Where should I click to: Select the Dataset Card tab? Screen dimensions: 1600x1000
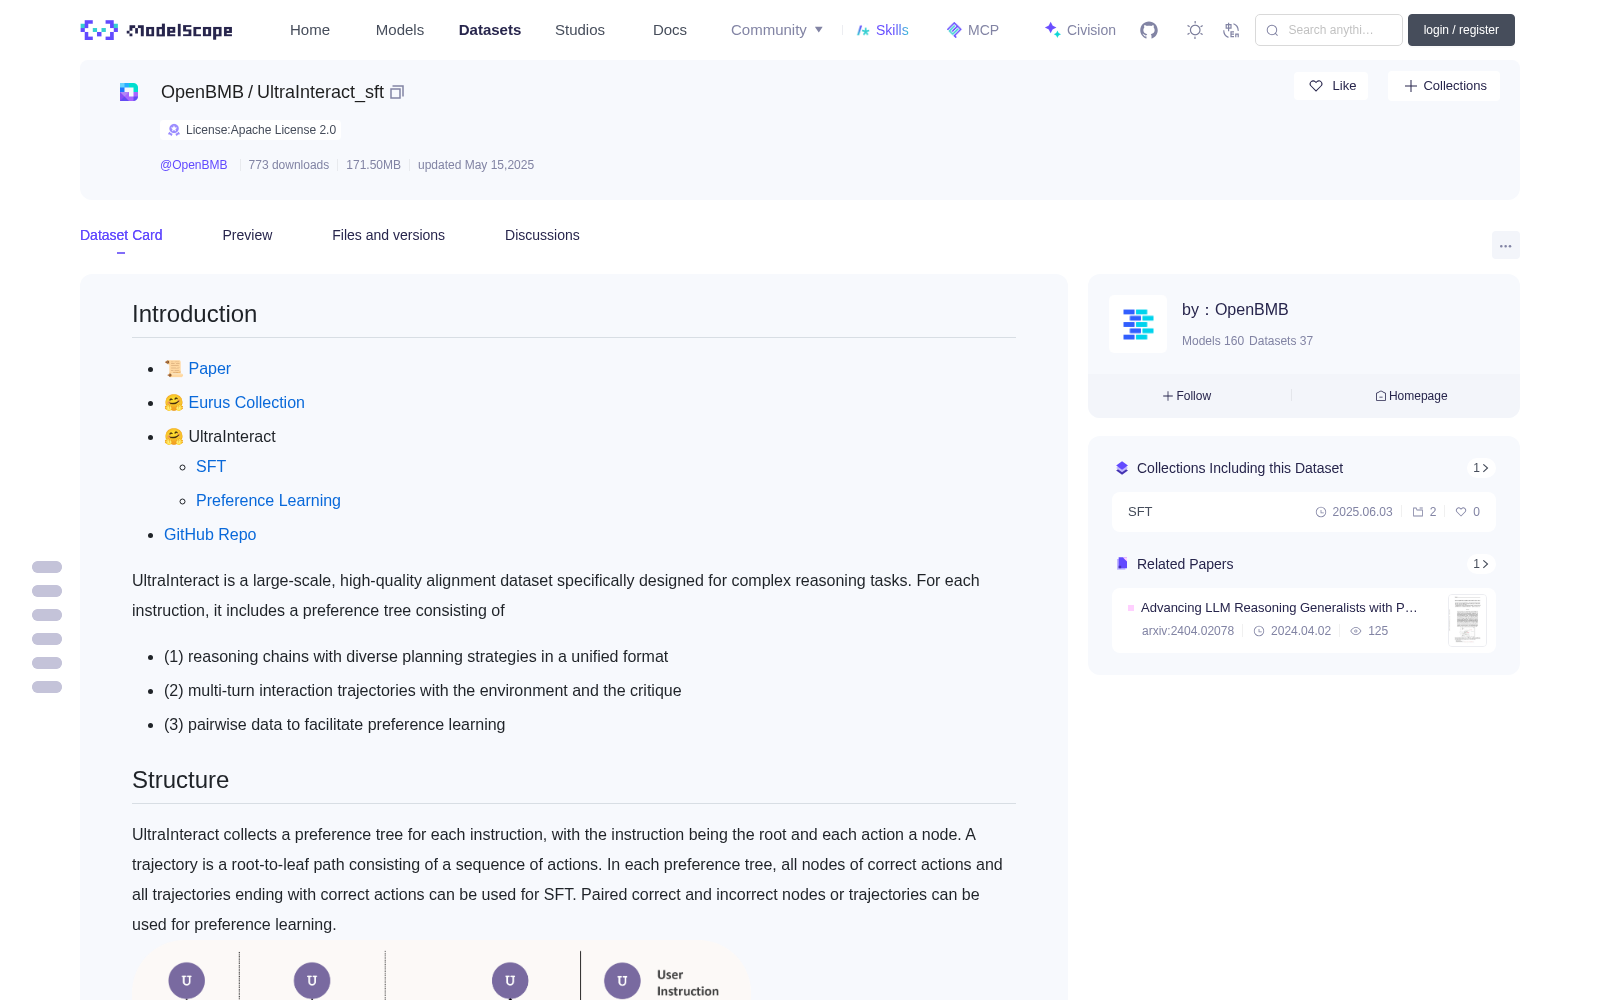tap(121, 235)
